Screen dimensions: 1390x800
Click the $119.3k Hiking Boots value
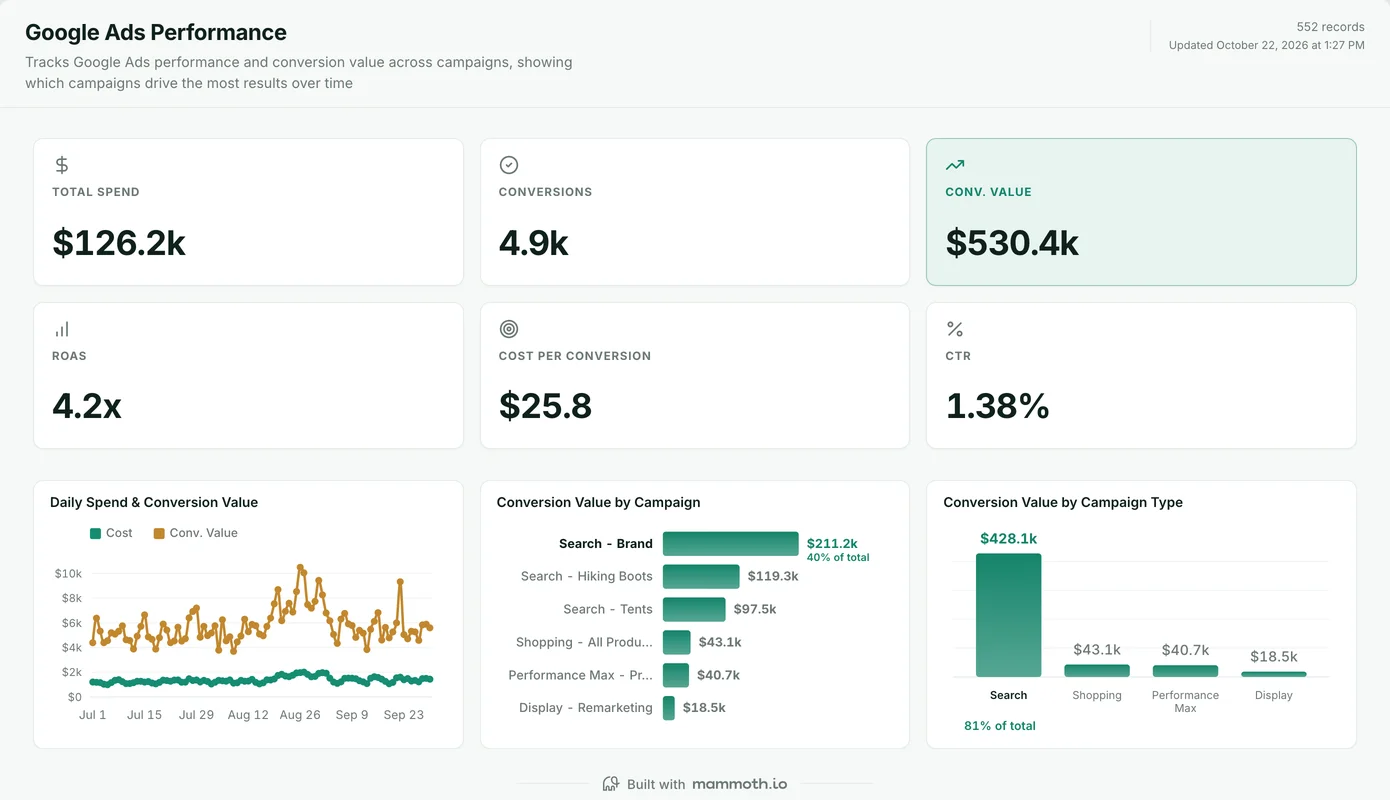773,576
